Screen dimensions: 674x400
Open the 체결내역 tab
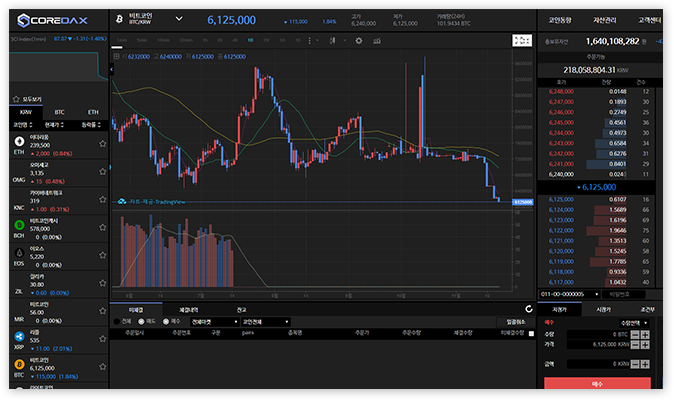(x=189, y=310)
